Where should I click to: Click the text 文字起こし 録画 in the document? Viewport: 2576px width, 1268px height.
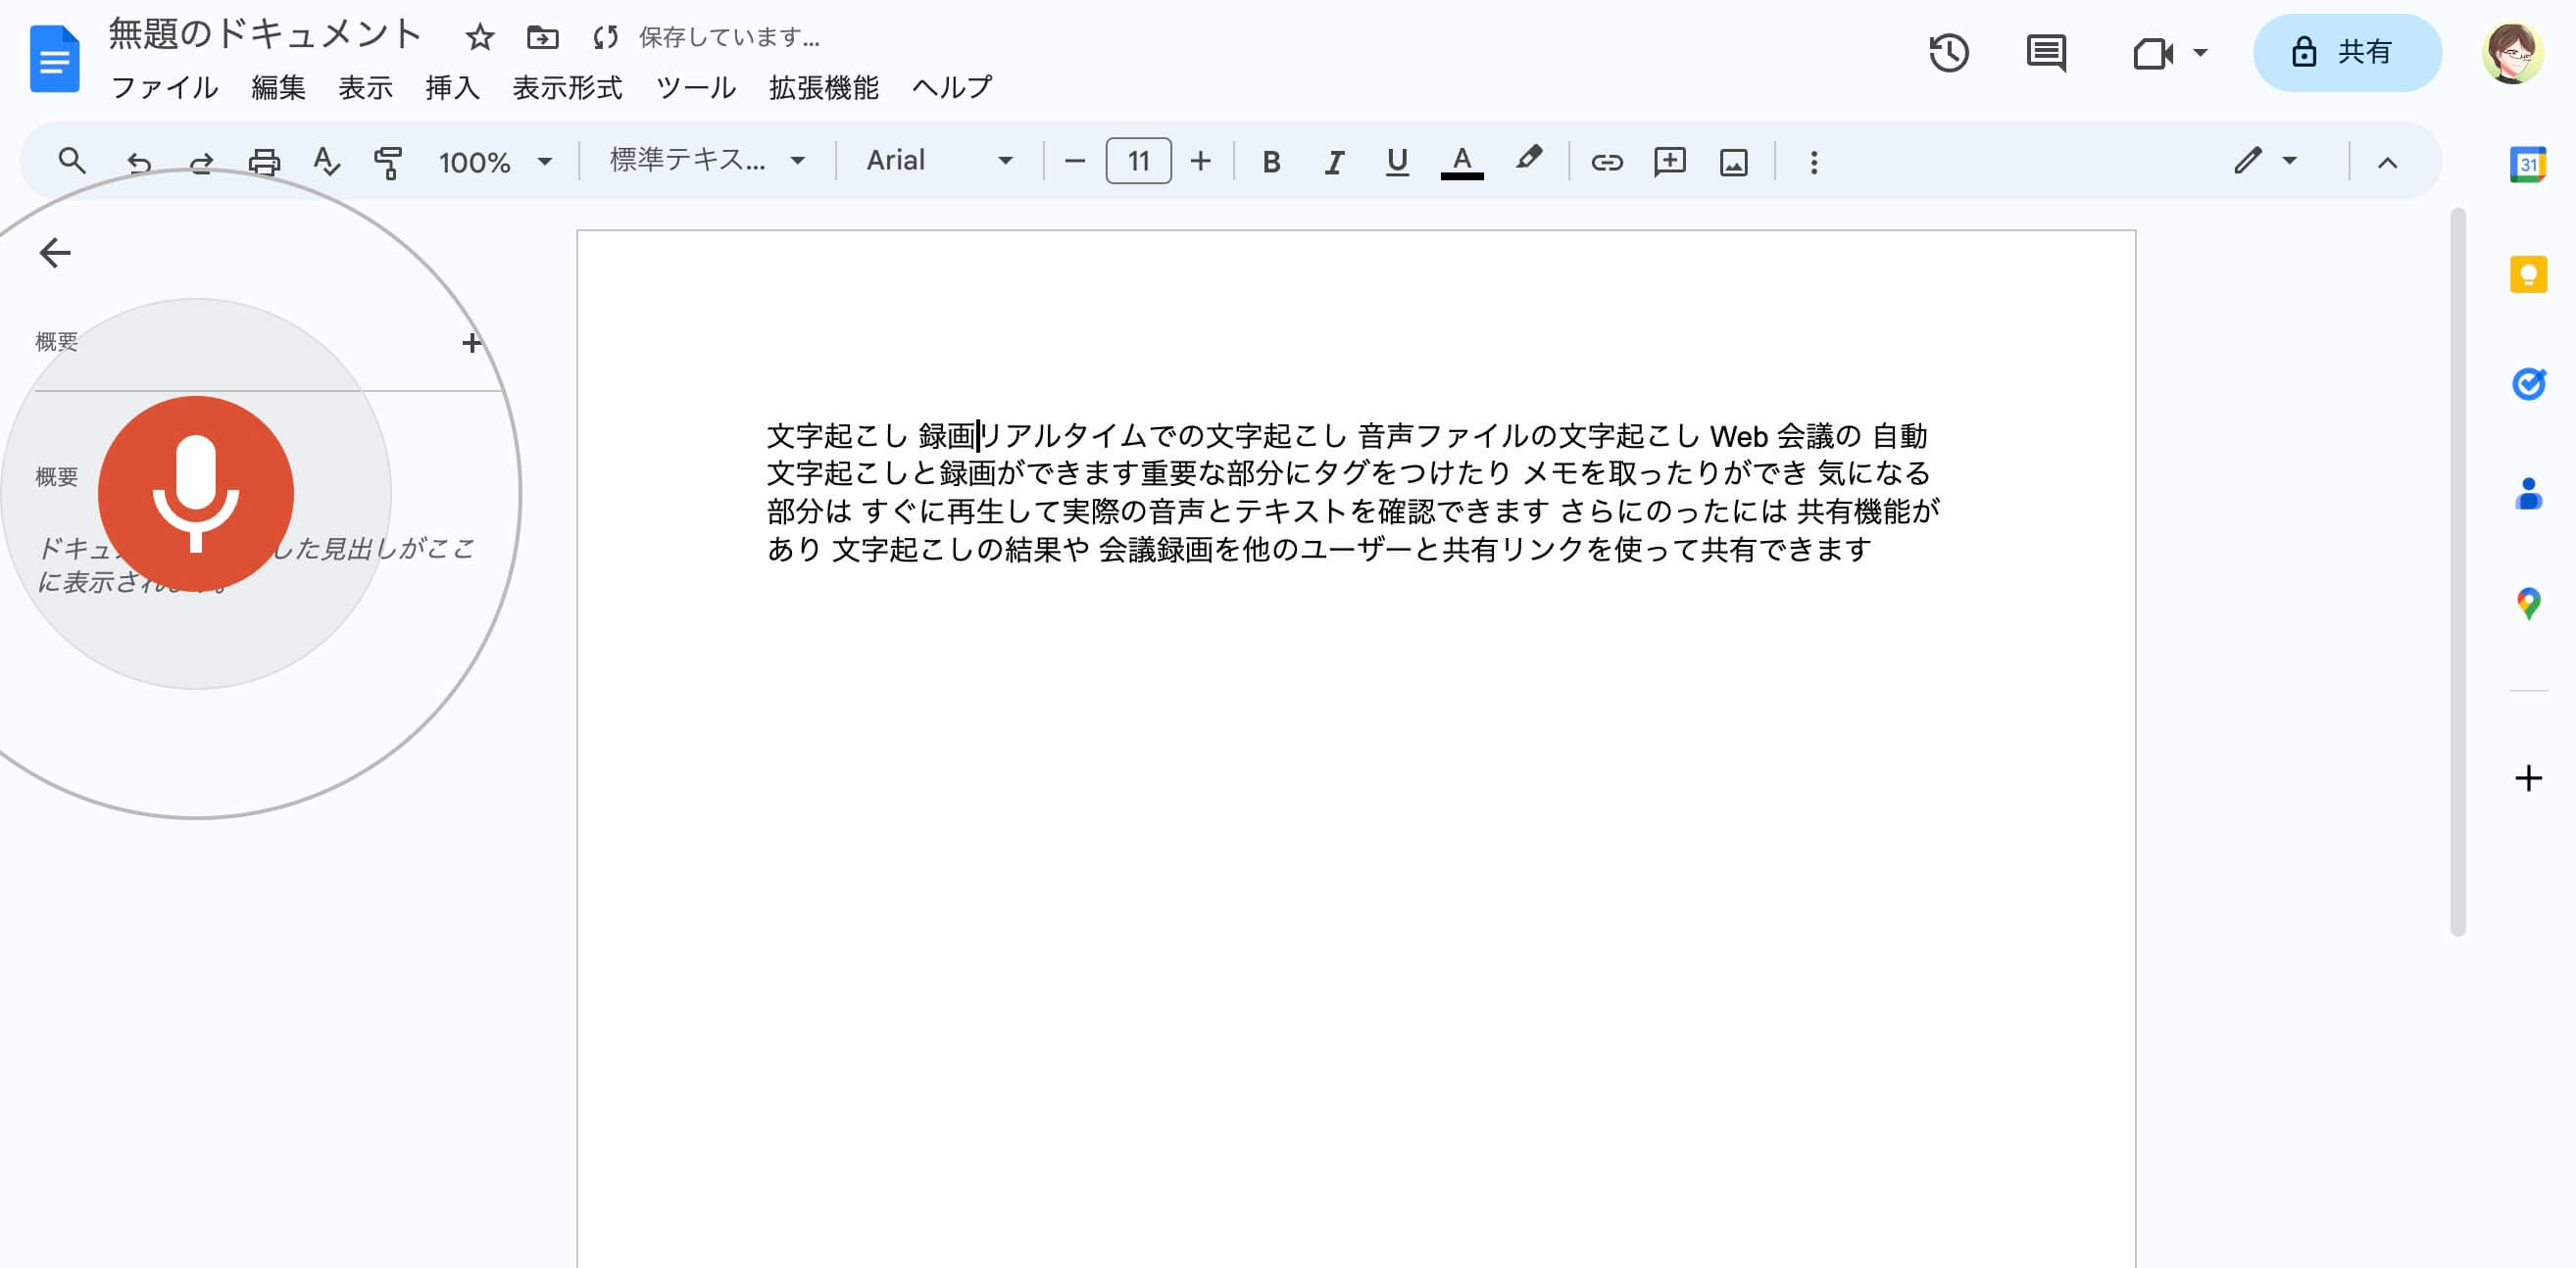pos(870,436)
